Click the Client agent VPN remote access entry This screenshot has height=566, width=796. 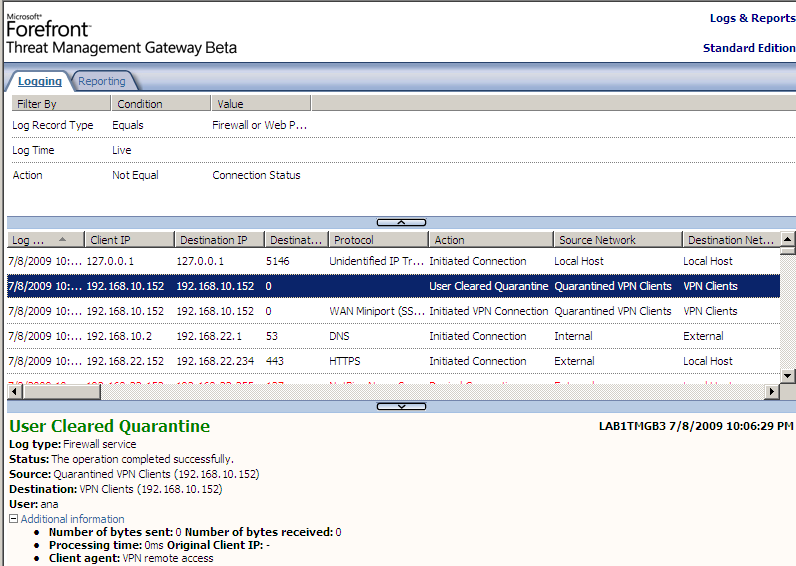pos(131,558)
